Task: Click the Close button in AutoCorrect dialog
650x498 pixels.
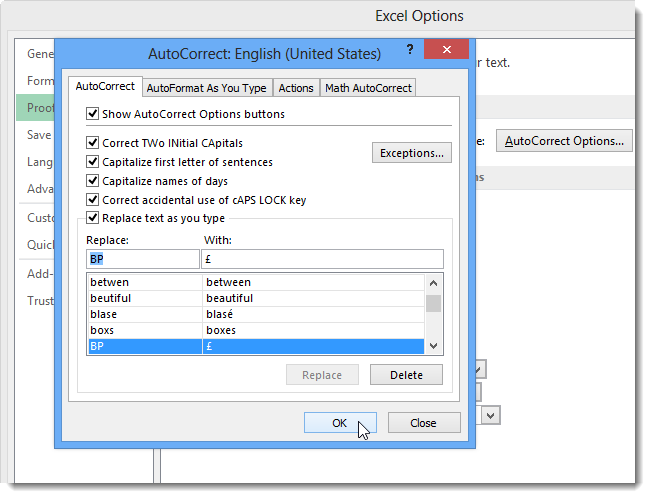Action: tap(424, 423)
